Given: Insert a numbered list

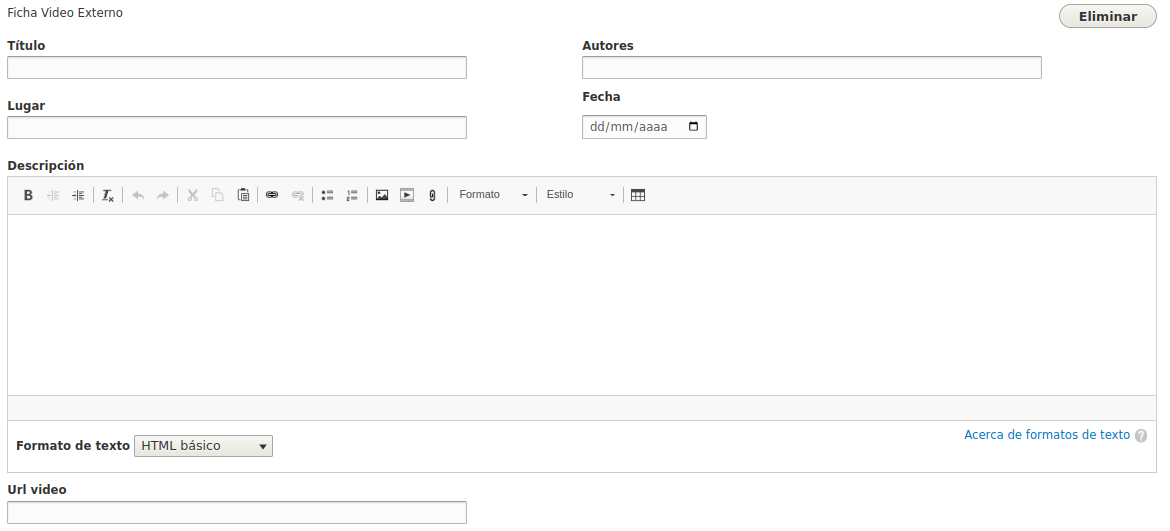Looking at the screenshot, I should click(352, 195).
